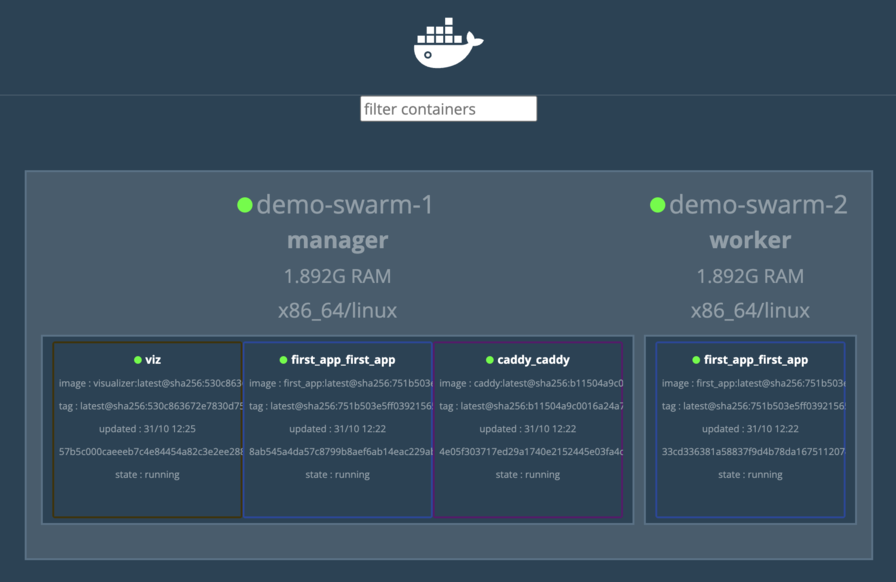This screenshot has height=582, width=896.
Task: Click green dot of worker's first_app_first_app
Action: (x=696, y=360)
